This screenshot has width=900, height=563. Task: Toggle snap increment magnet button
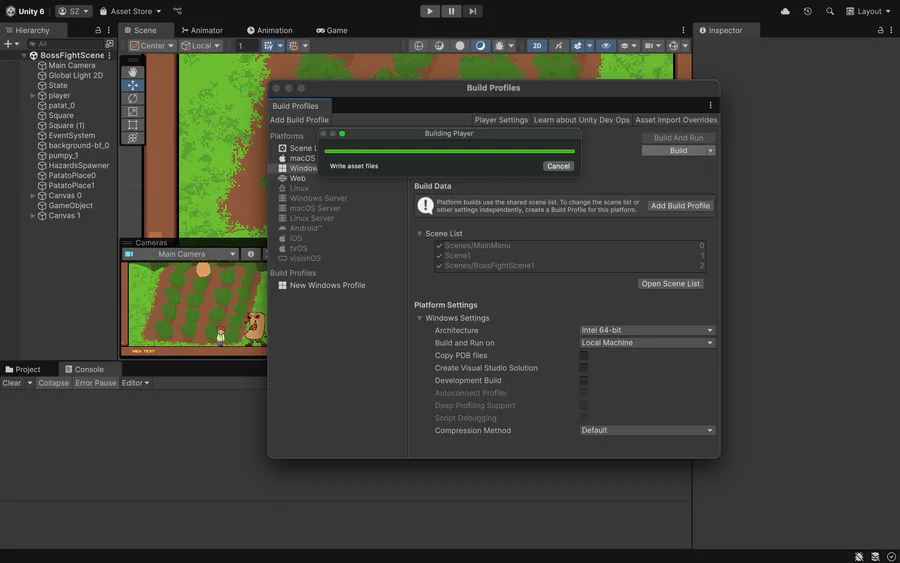[294, 45]
